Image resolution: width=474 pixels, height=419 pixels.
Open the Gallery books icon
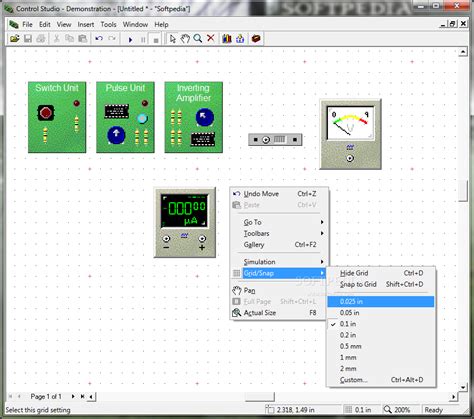point(227,39)
